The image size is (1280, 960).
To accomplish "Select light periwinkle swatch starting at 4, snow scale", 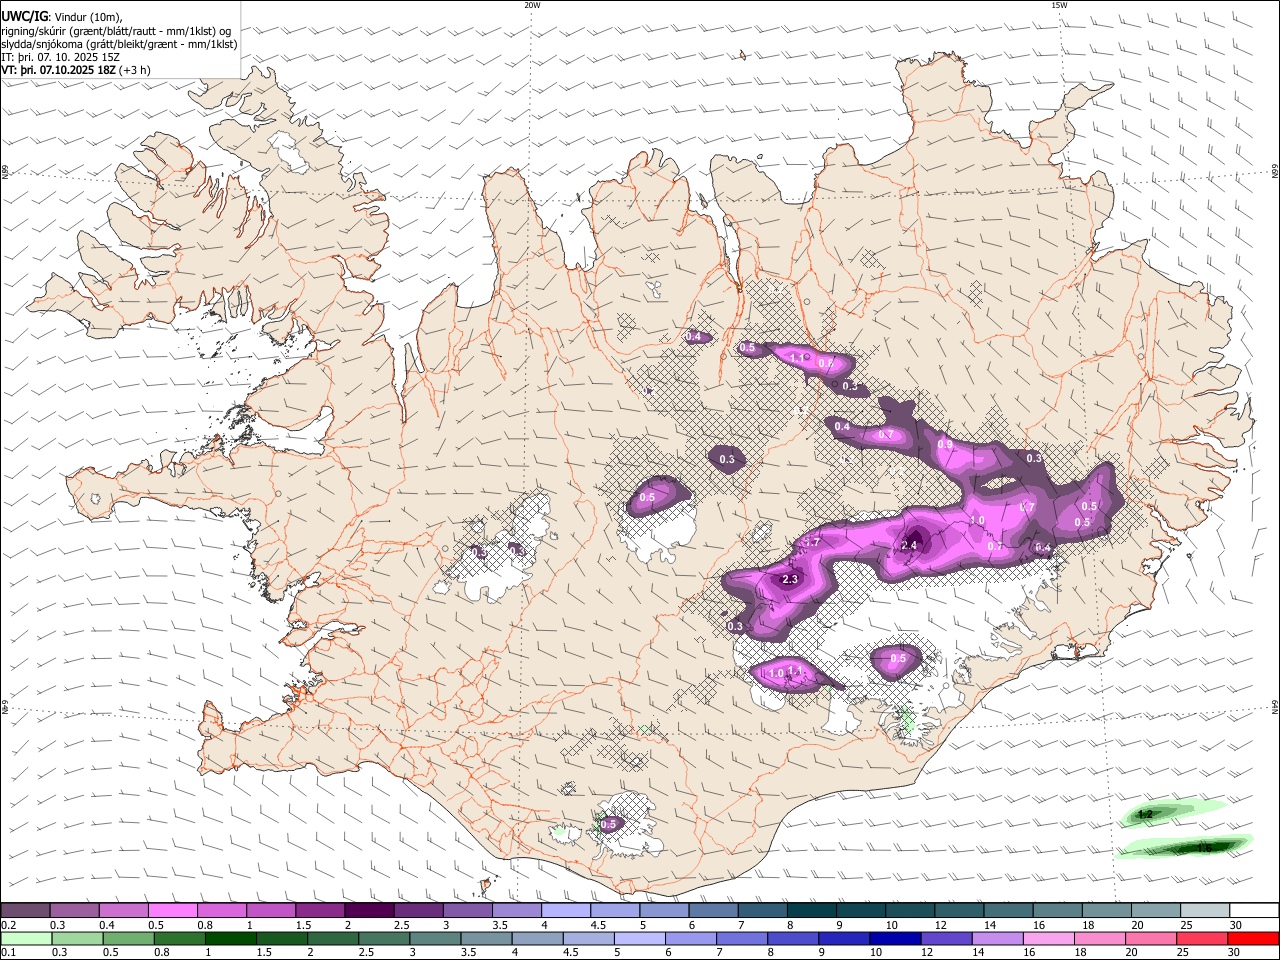I will pyautogui.click(x=565, y=910).
